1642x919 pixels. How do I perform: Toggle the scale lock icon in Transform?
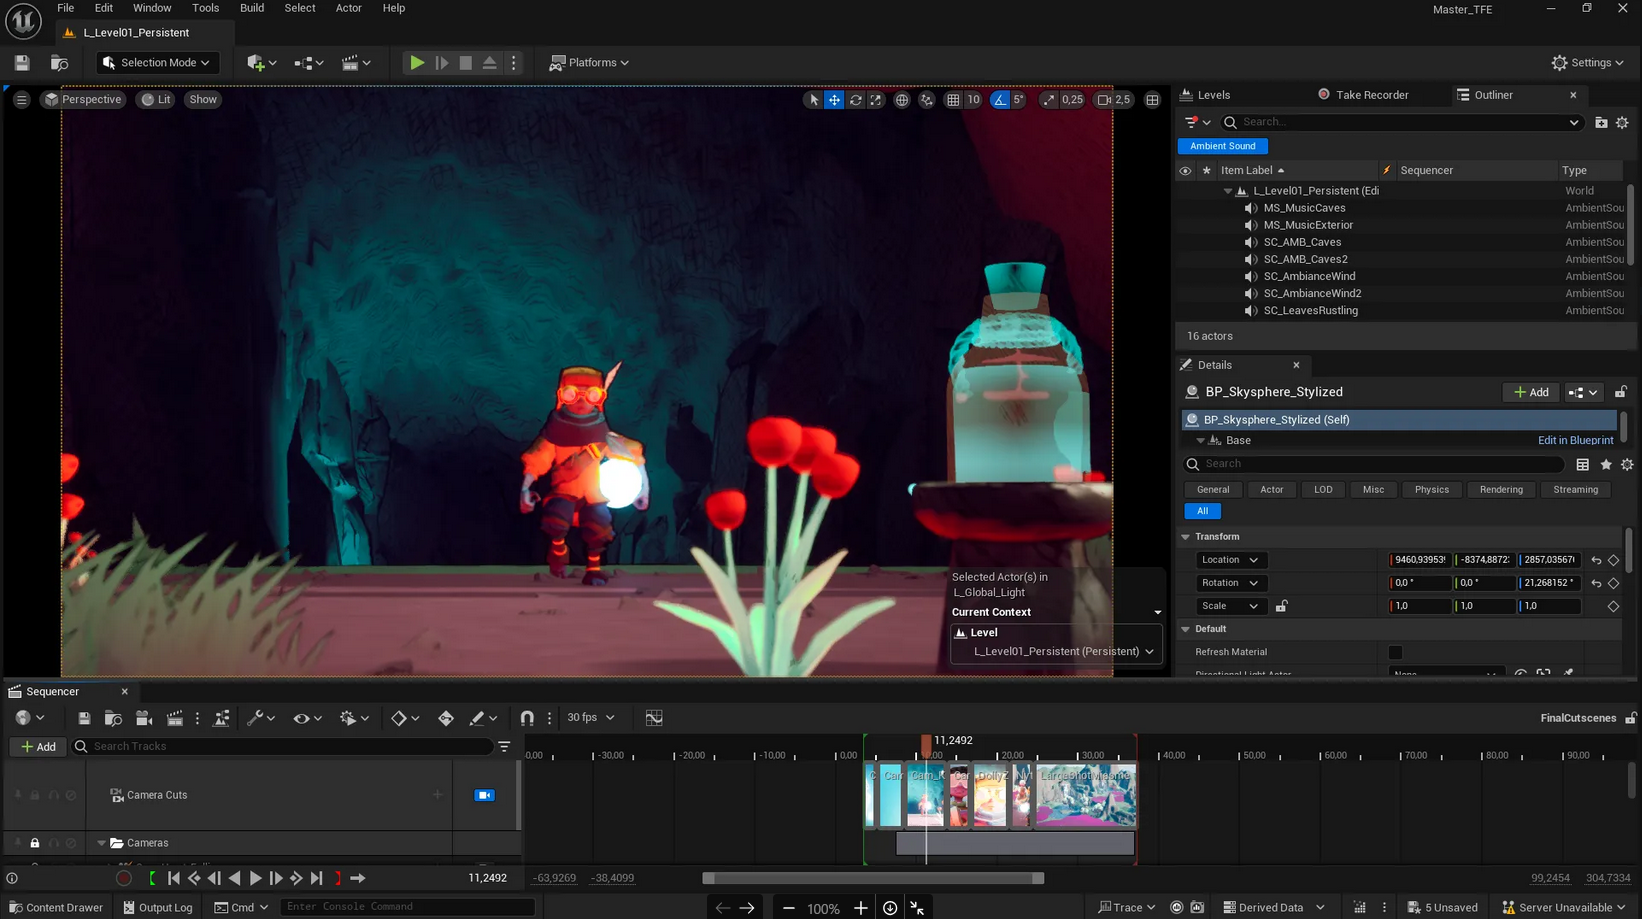coord(1281,606)
